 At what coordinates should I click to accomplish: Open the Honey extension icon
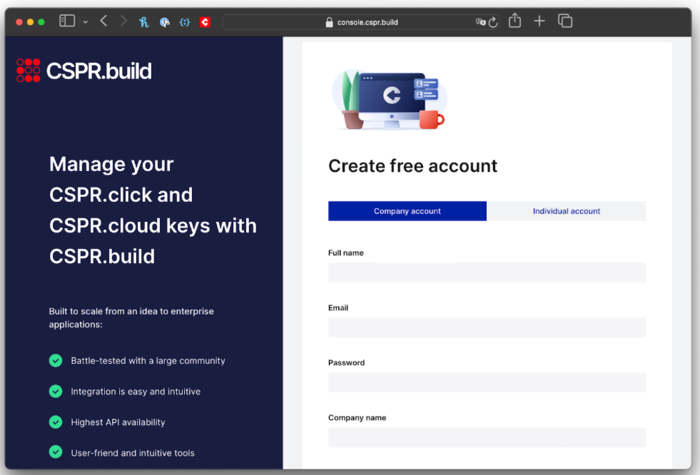click(x=144, y=22)
